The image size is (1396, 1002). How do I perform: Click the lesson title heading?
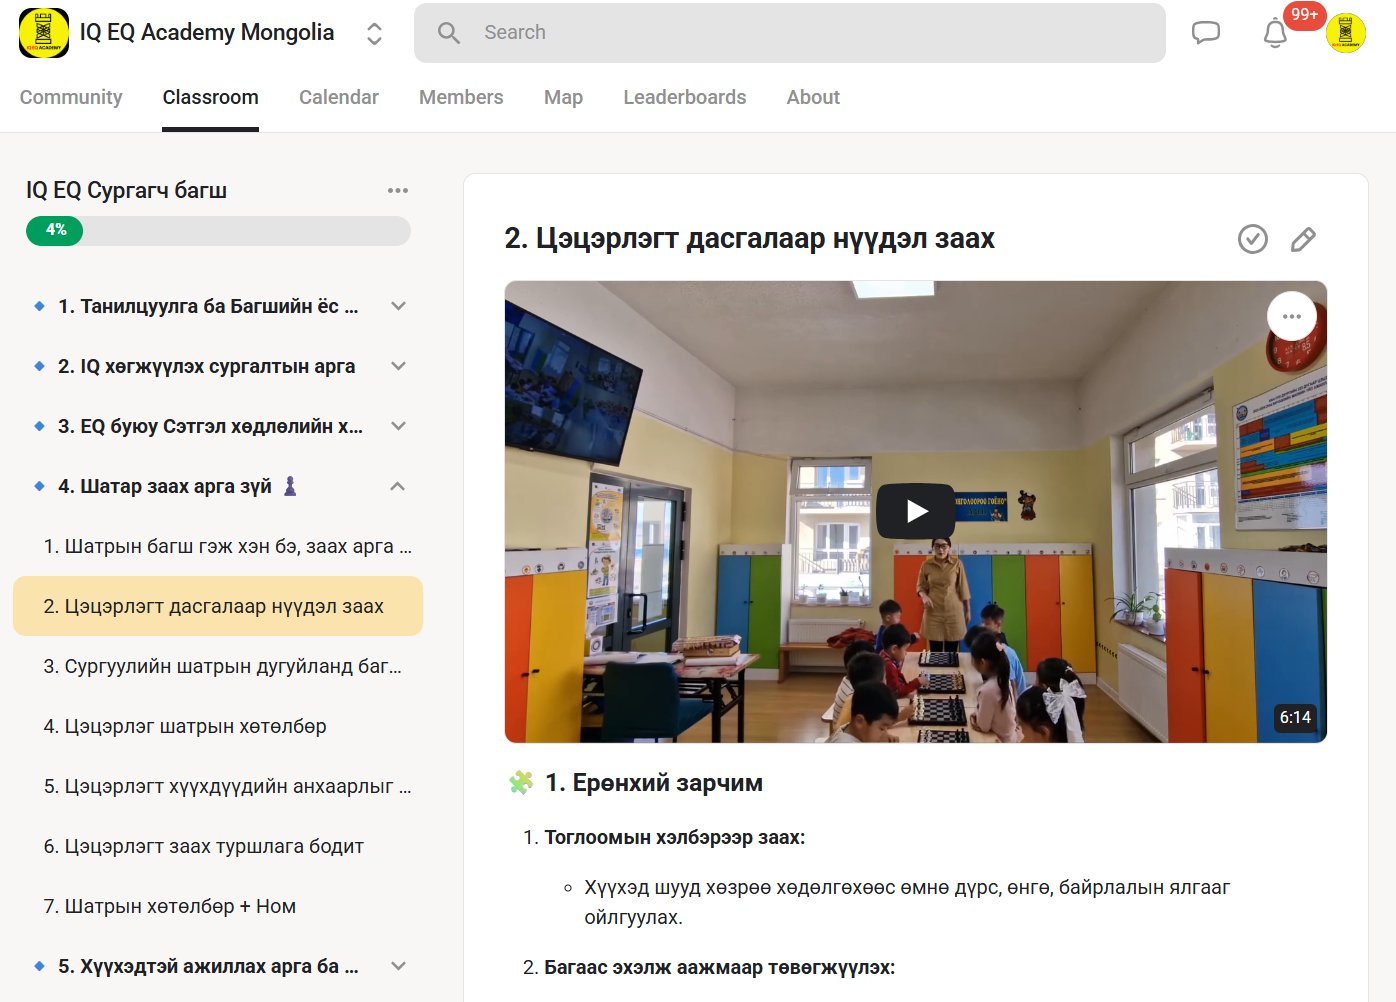pos(750,238)
